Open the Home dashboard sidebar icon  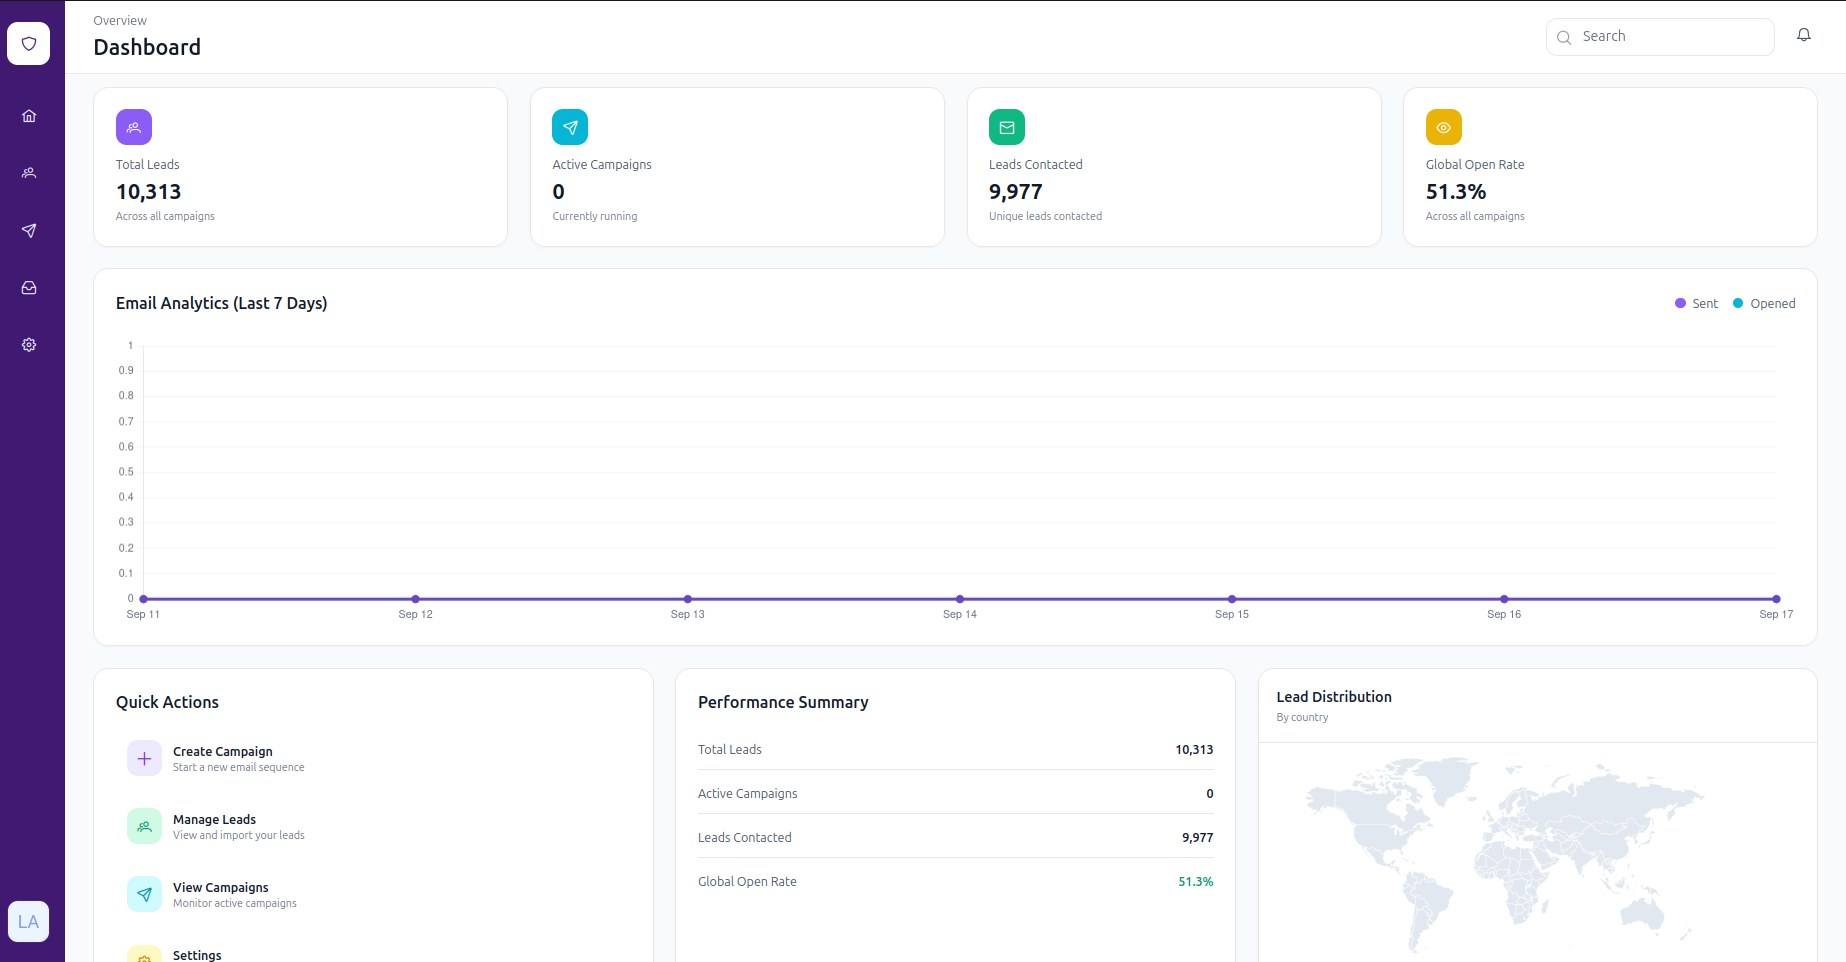[29, 116]
